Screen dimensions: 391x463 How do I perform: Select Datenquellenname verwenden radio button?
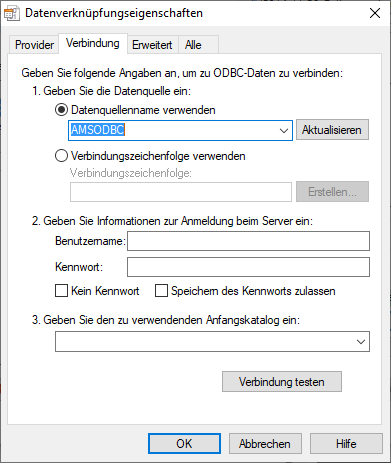(61, 110)
